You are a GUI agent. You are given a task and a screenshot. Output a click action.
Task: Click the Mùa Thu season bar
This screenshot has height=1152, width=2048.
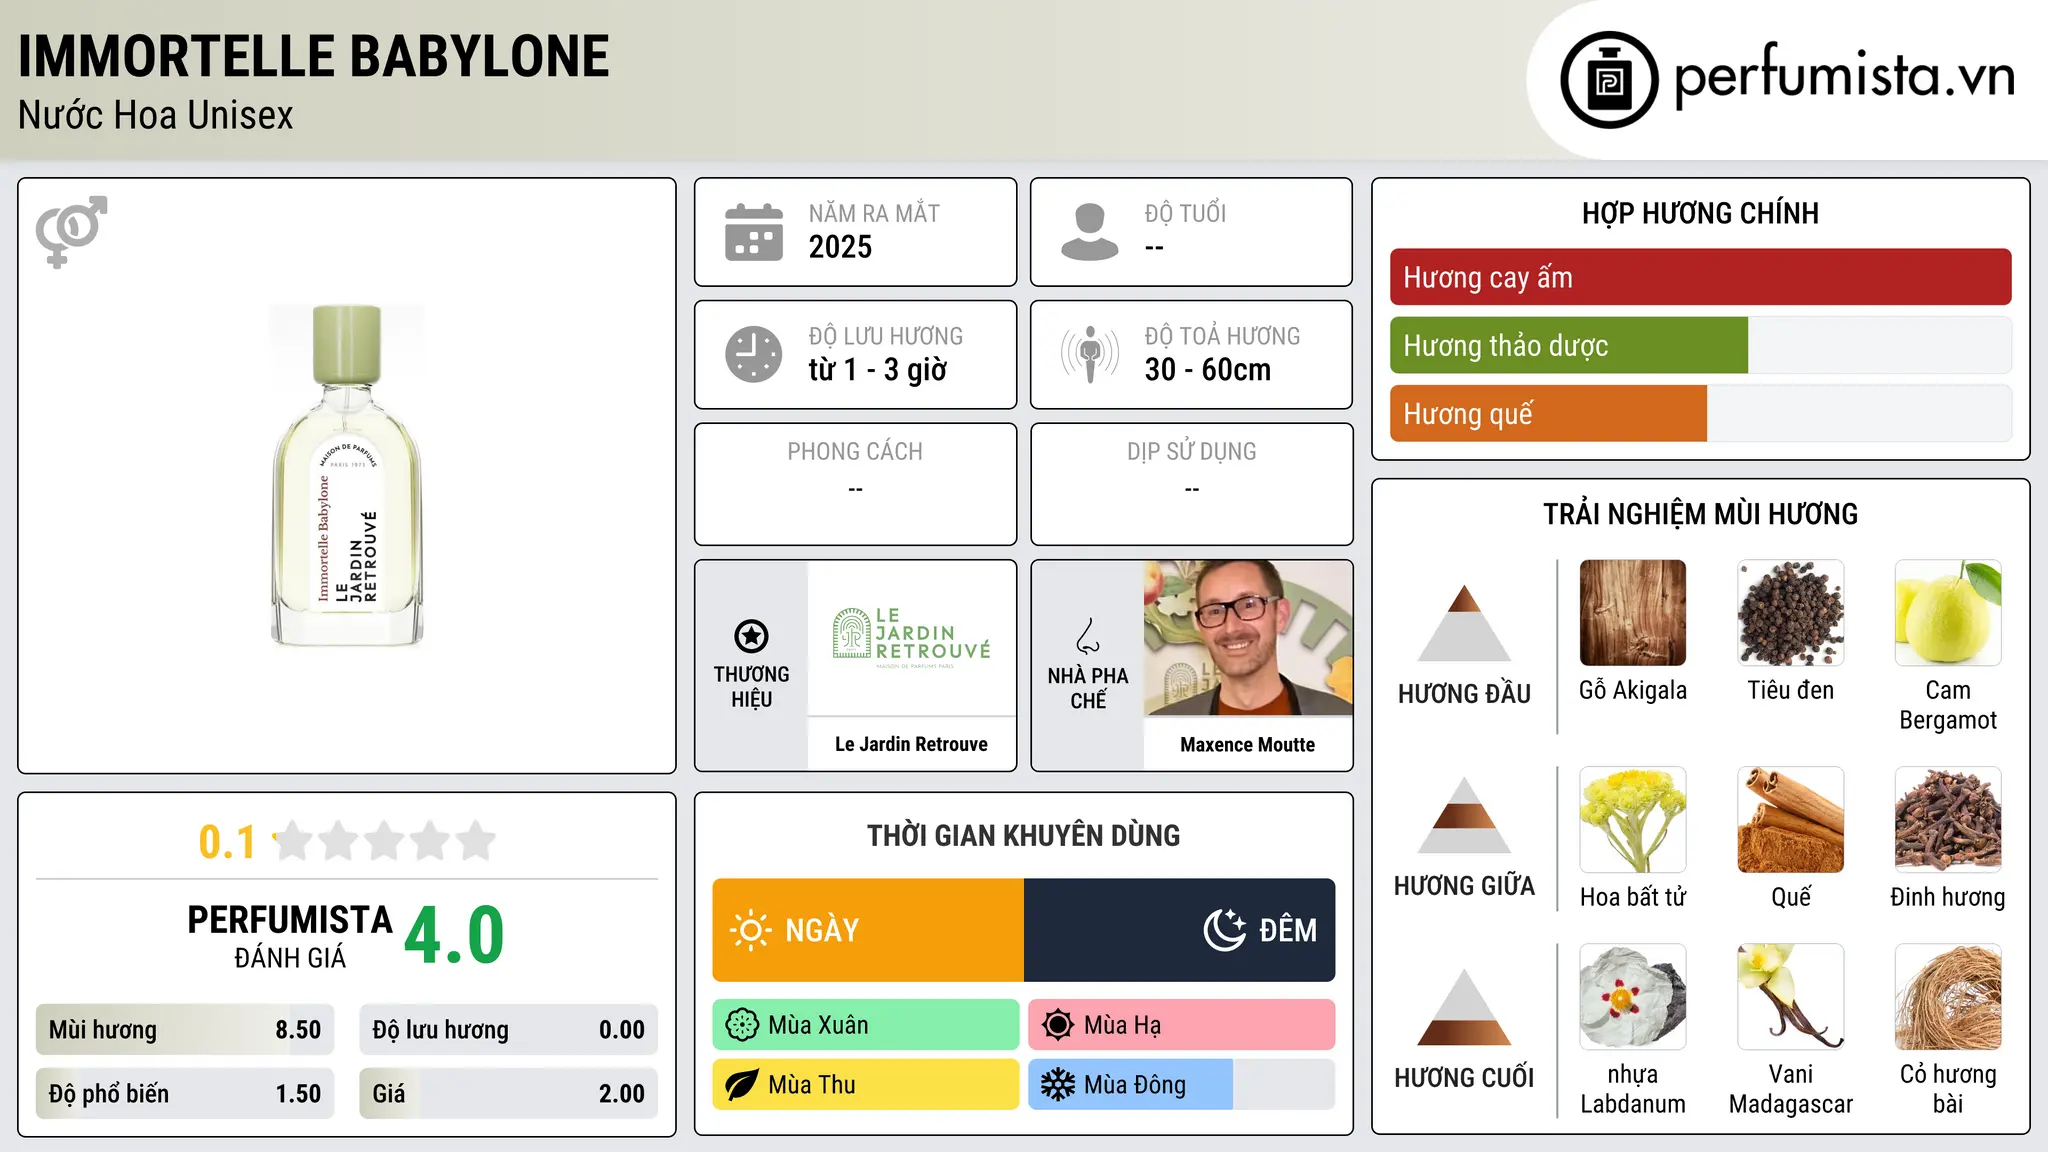[866, 1085]
